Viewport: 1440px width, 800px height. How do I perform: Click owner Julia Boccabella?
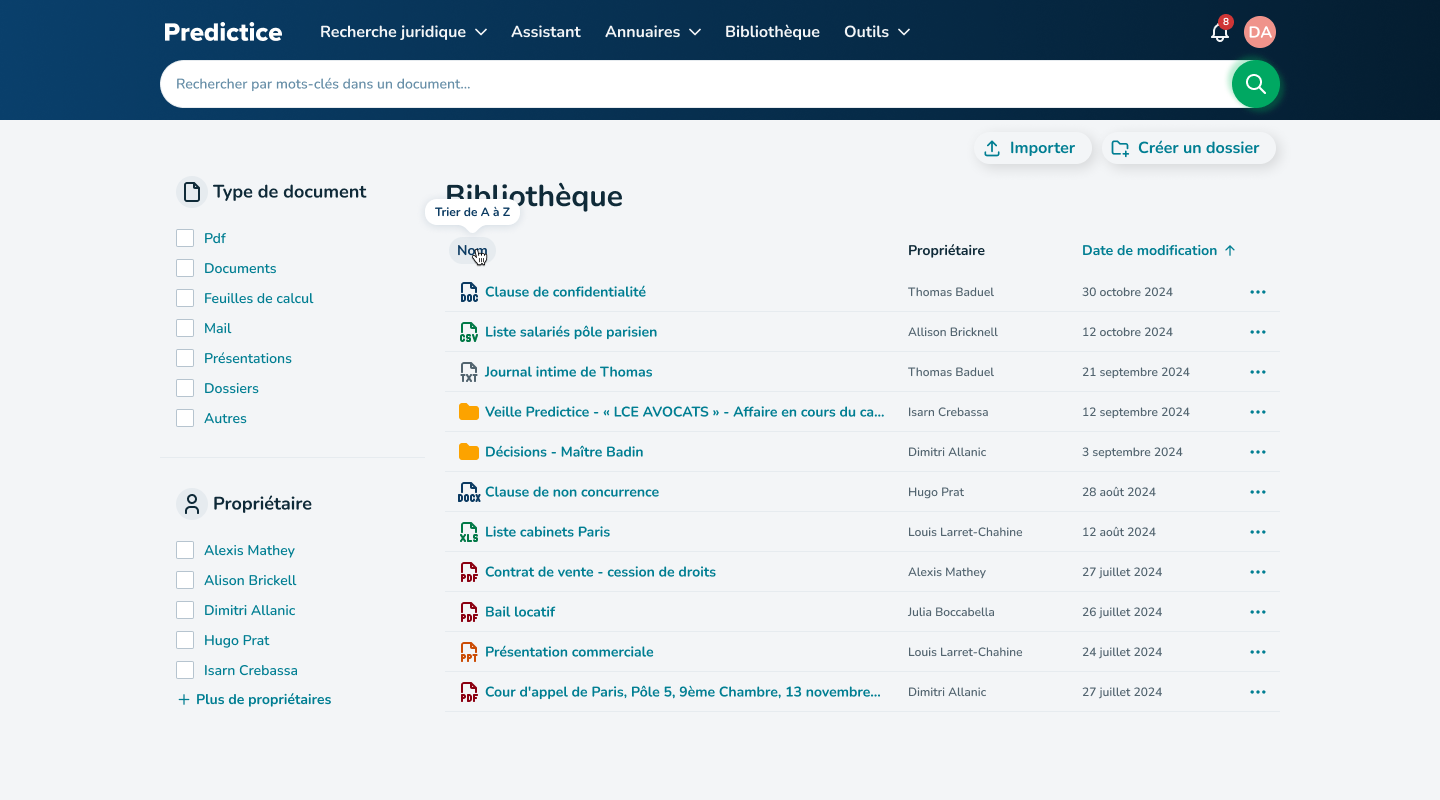click(951, 612)
